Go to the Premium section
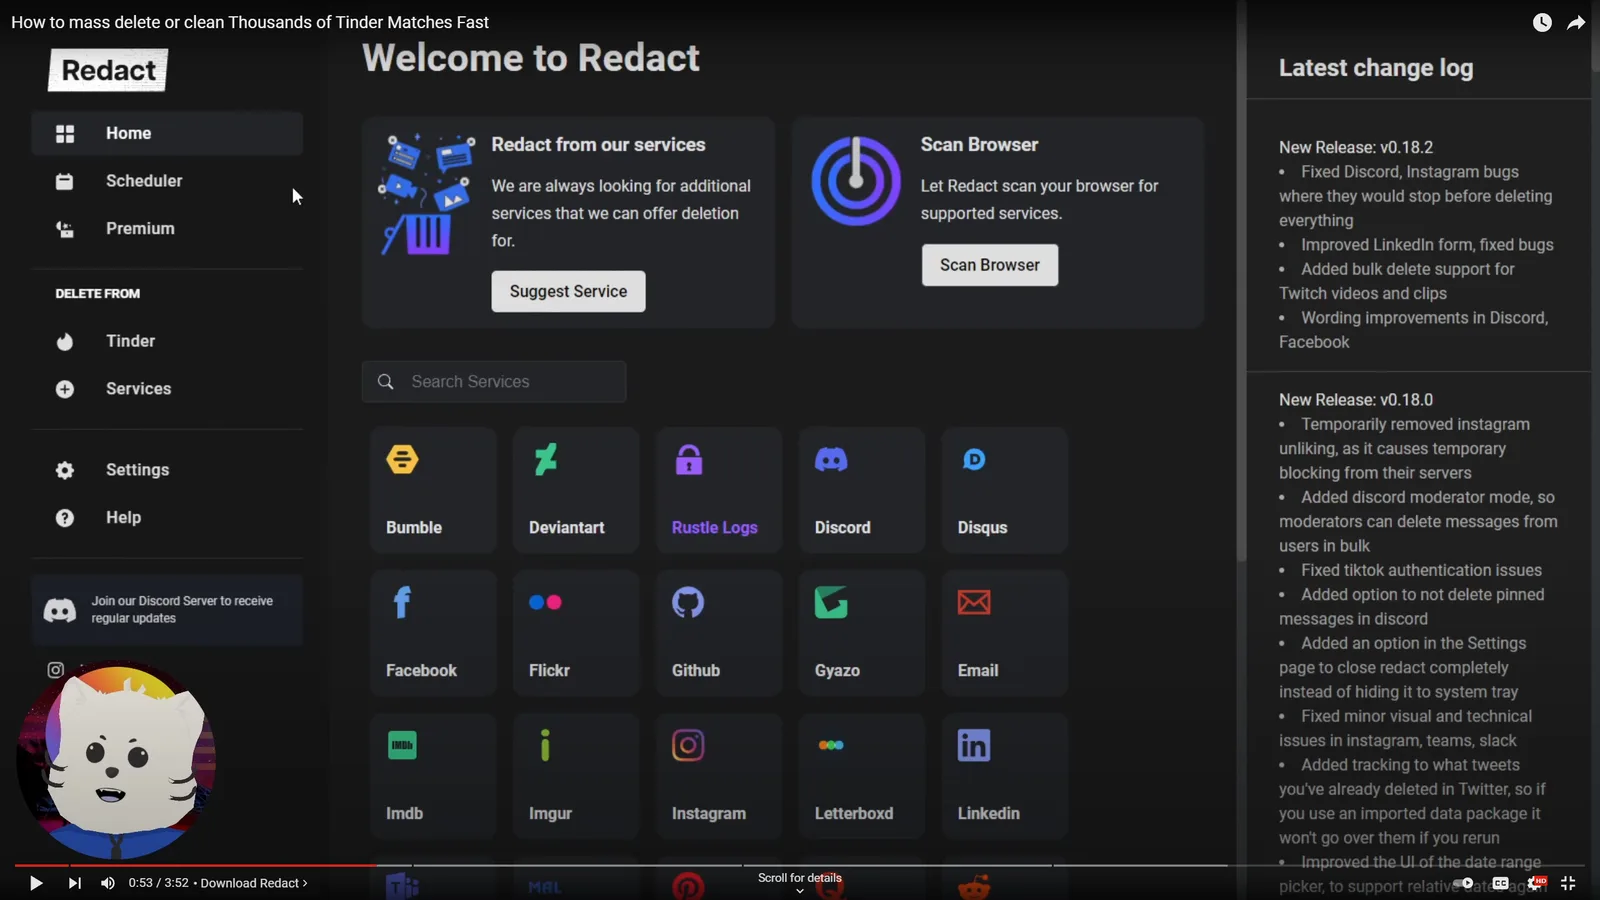Viewport: 1600px width, 900px height. (167, 229)
